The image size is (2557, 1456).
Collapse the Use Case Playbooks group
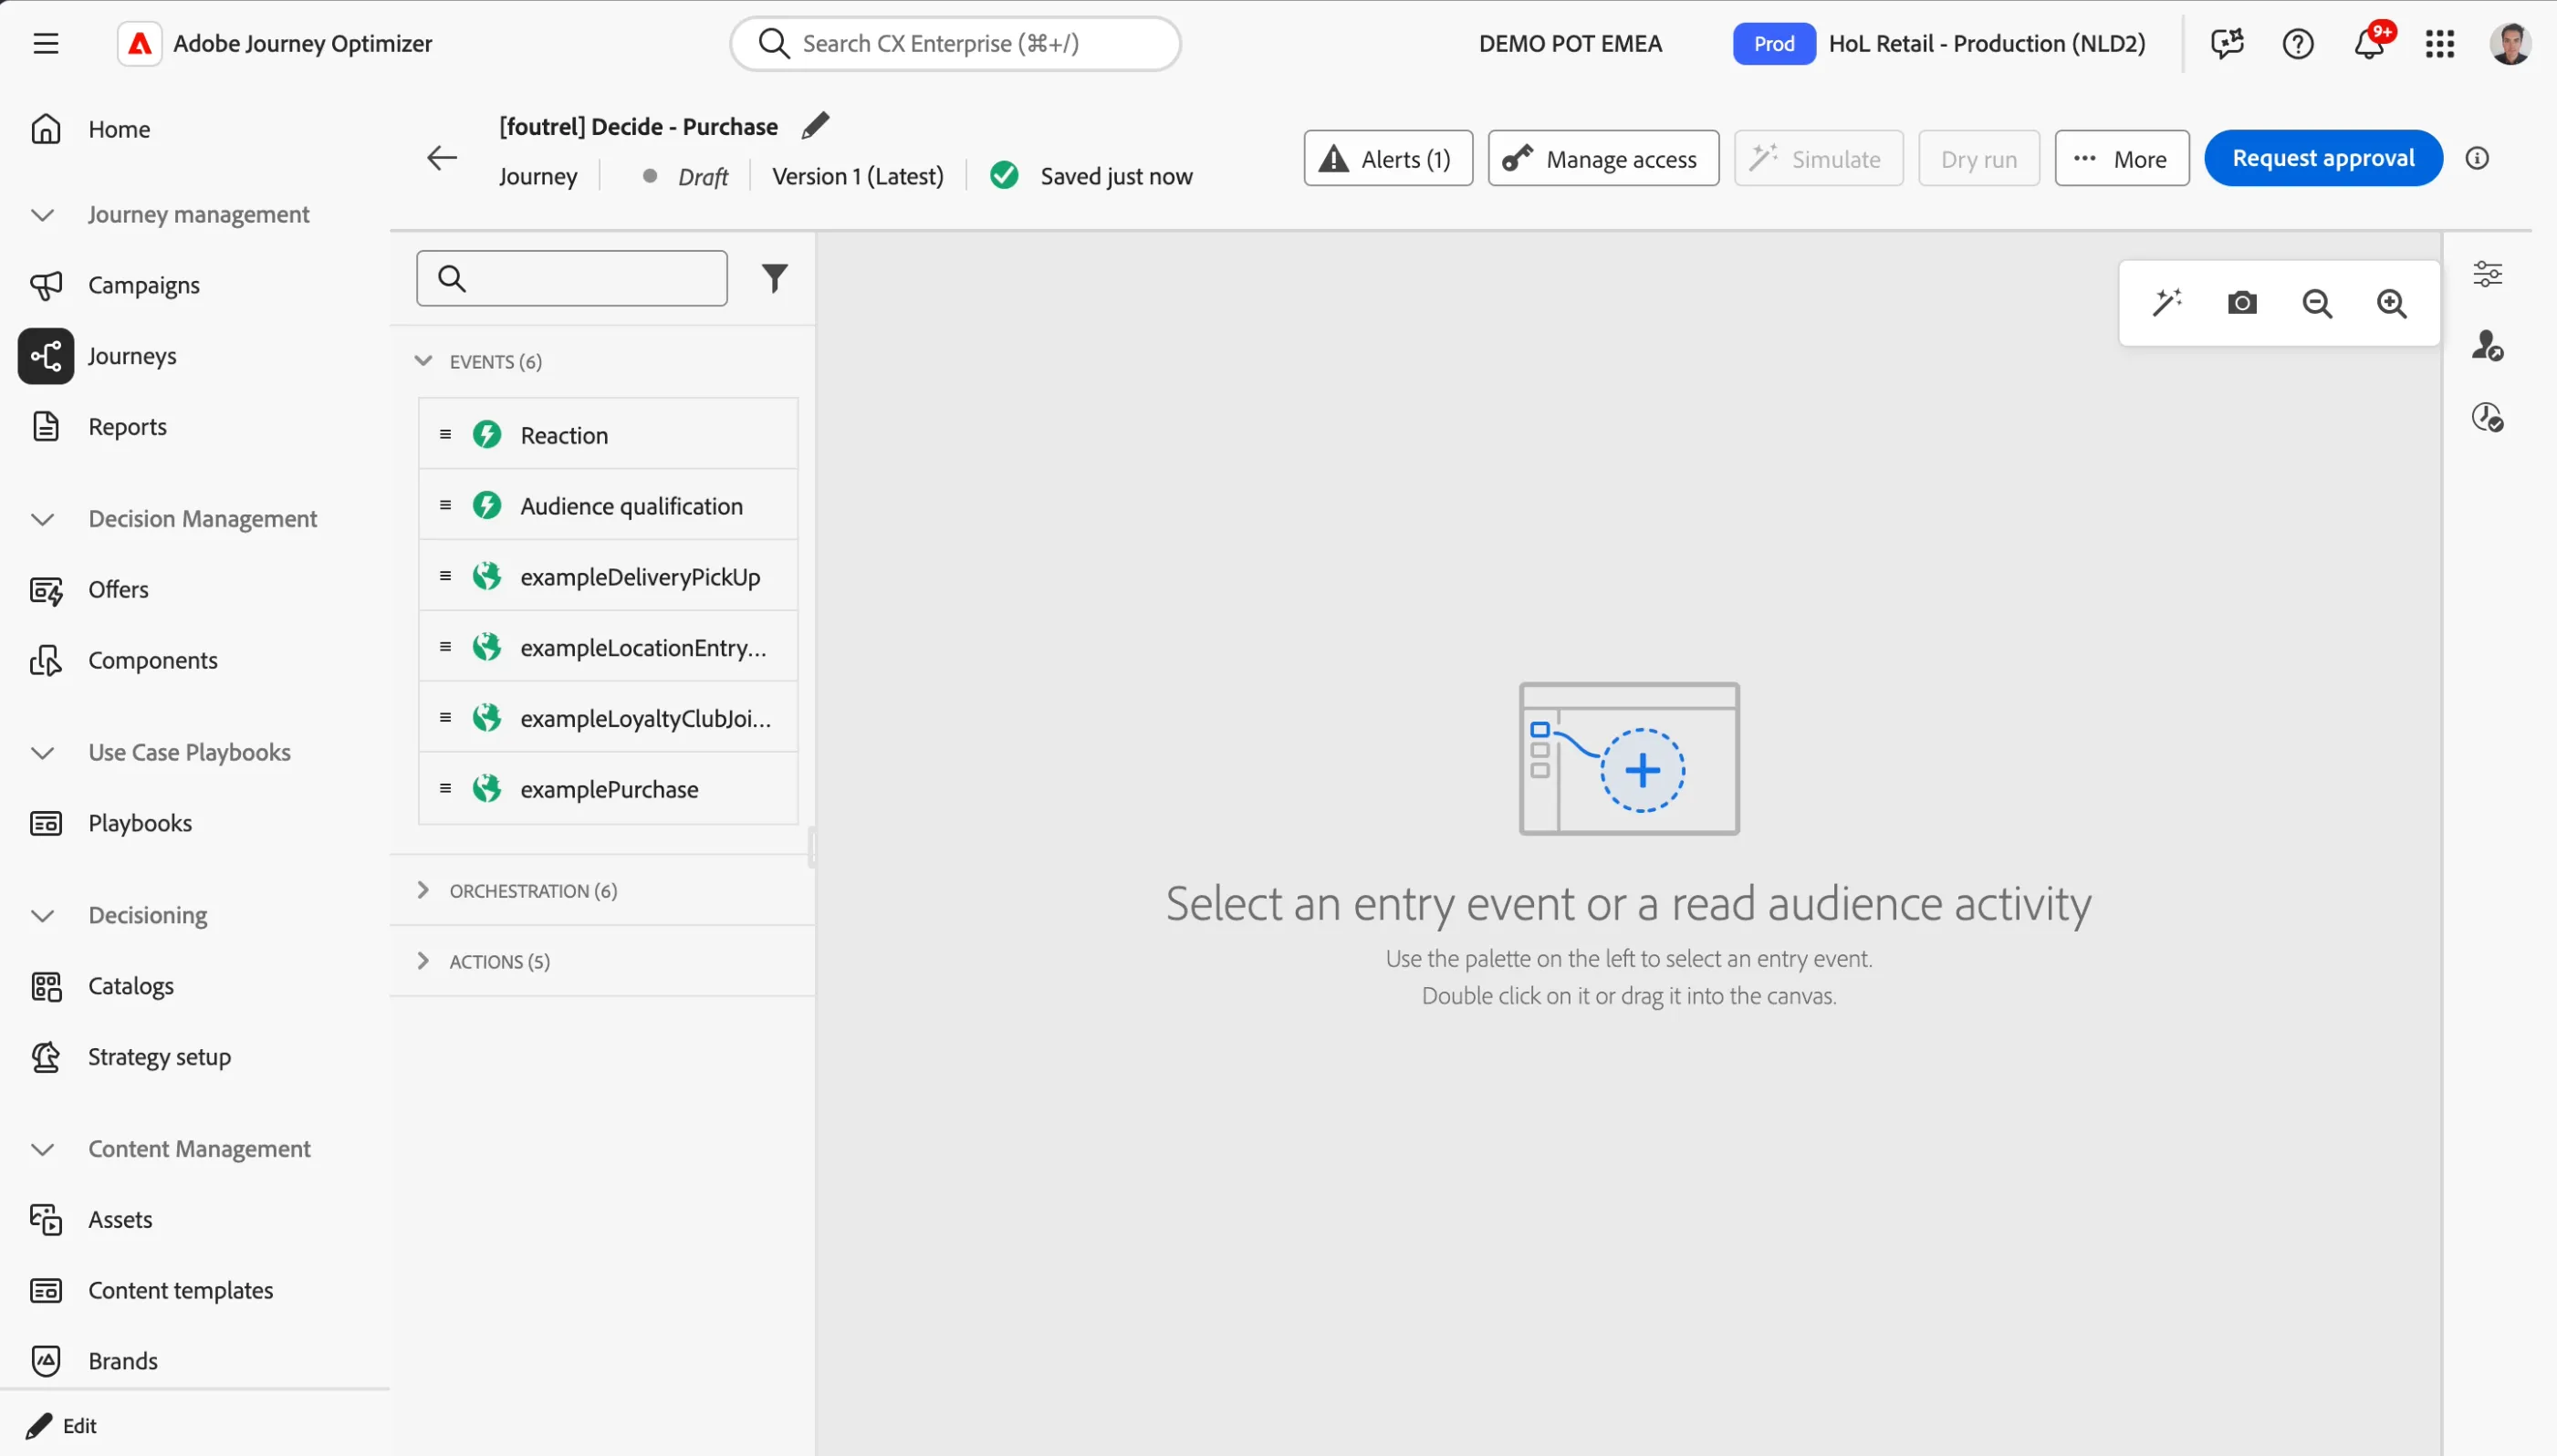coord(42,753)
